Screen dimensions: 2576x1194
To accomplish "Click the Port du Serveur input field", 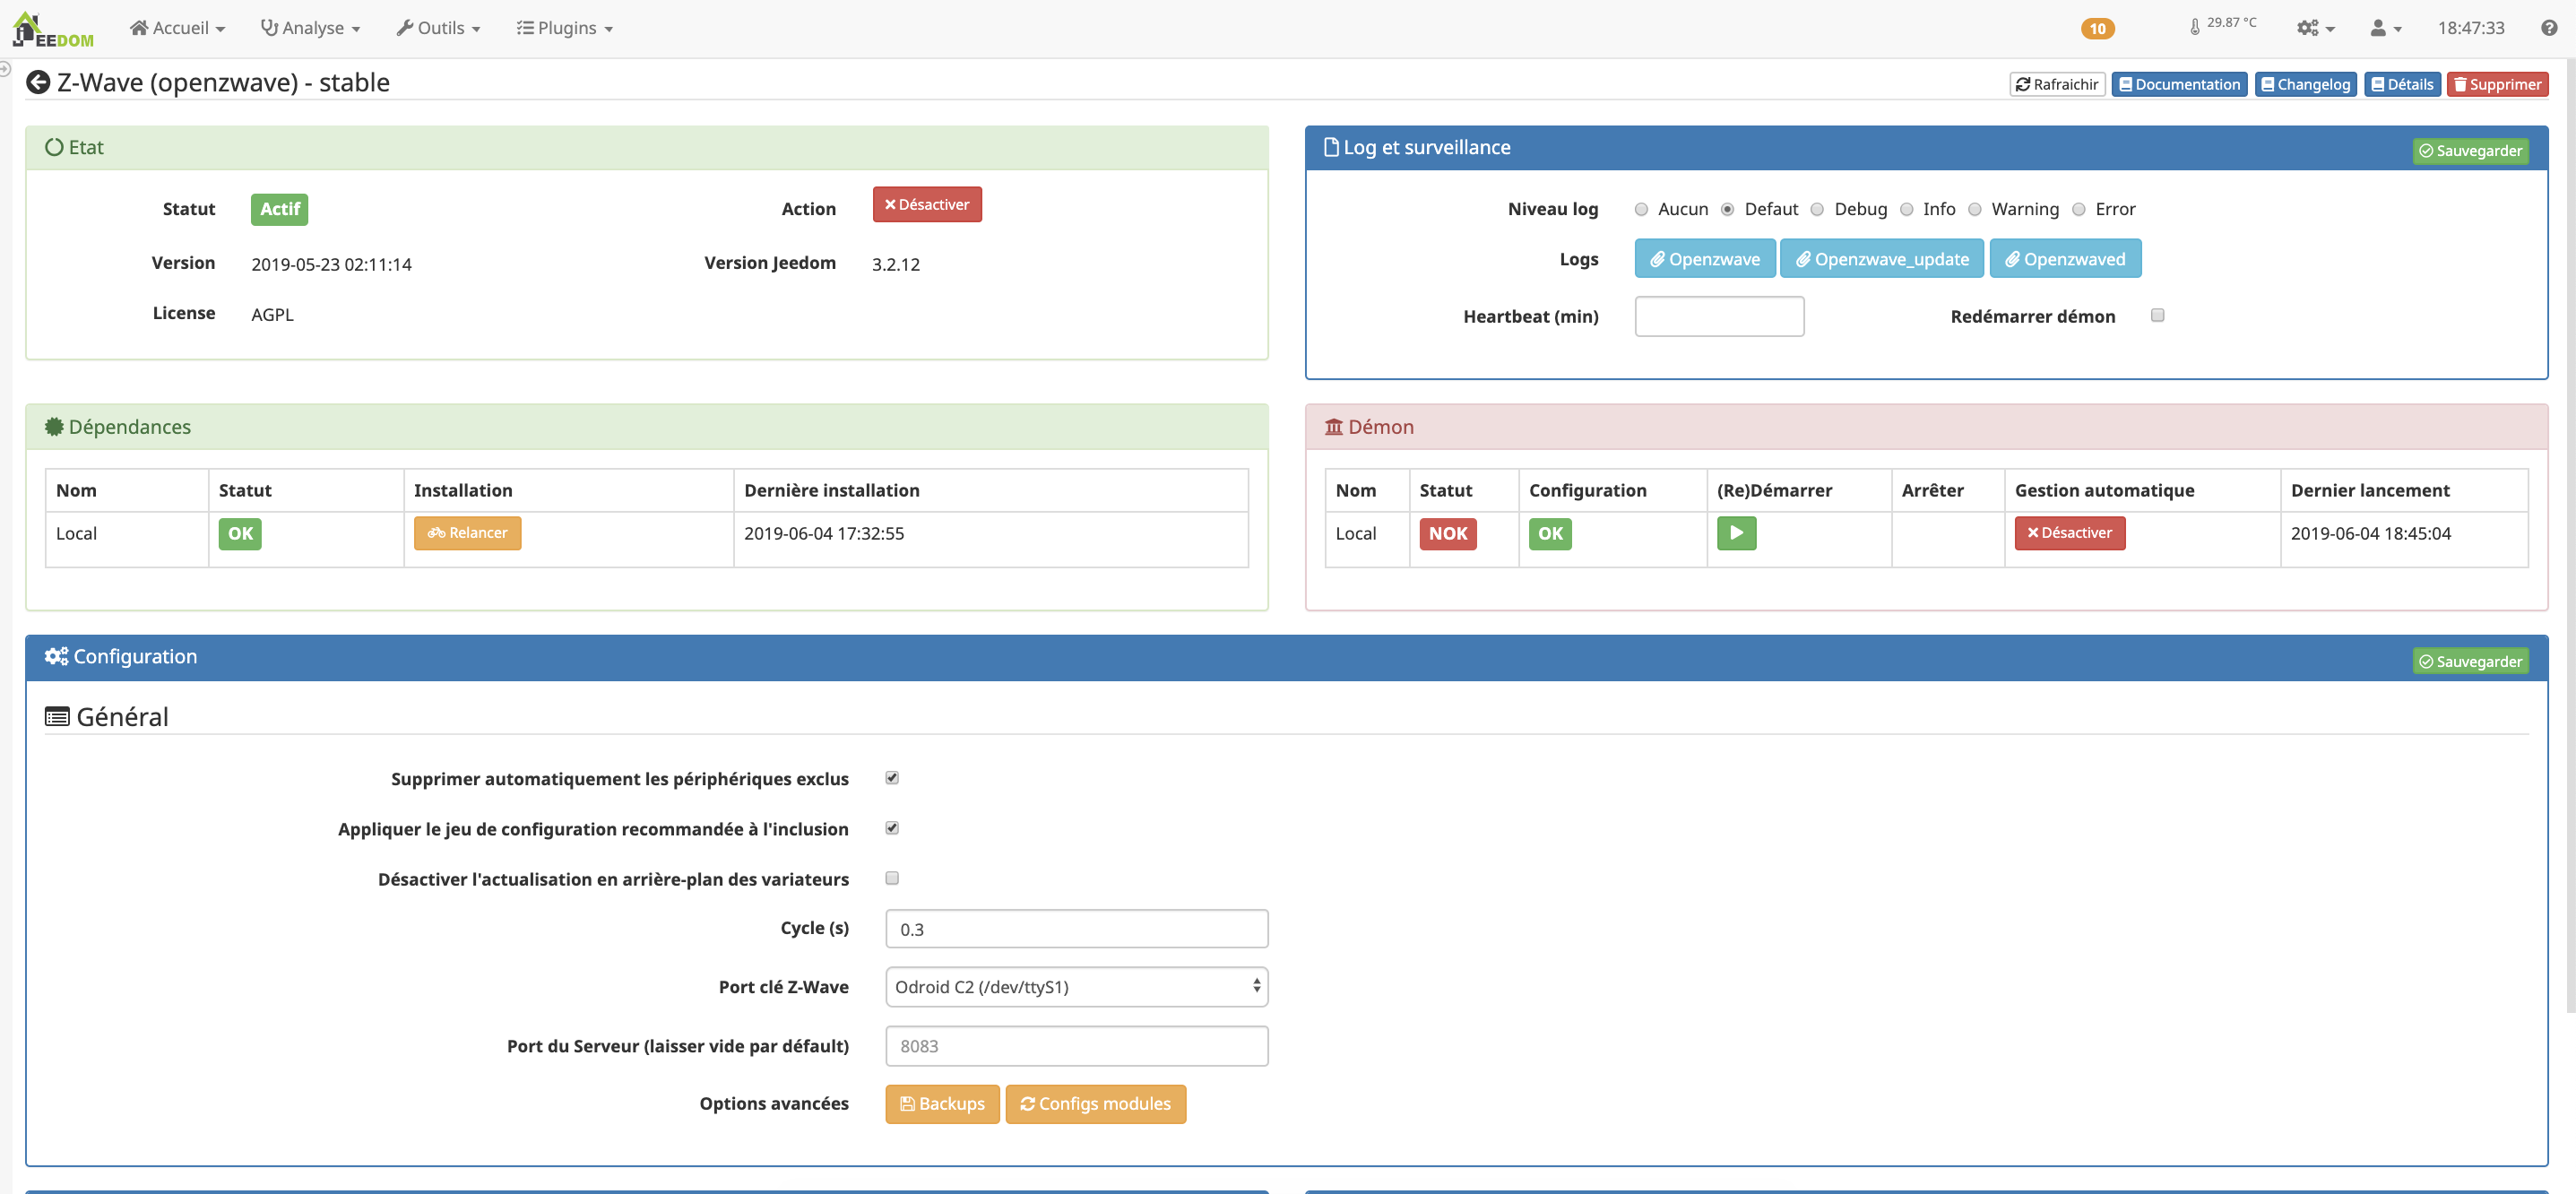I will 1076,1046.
